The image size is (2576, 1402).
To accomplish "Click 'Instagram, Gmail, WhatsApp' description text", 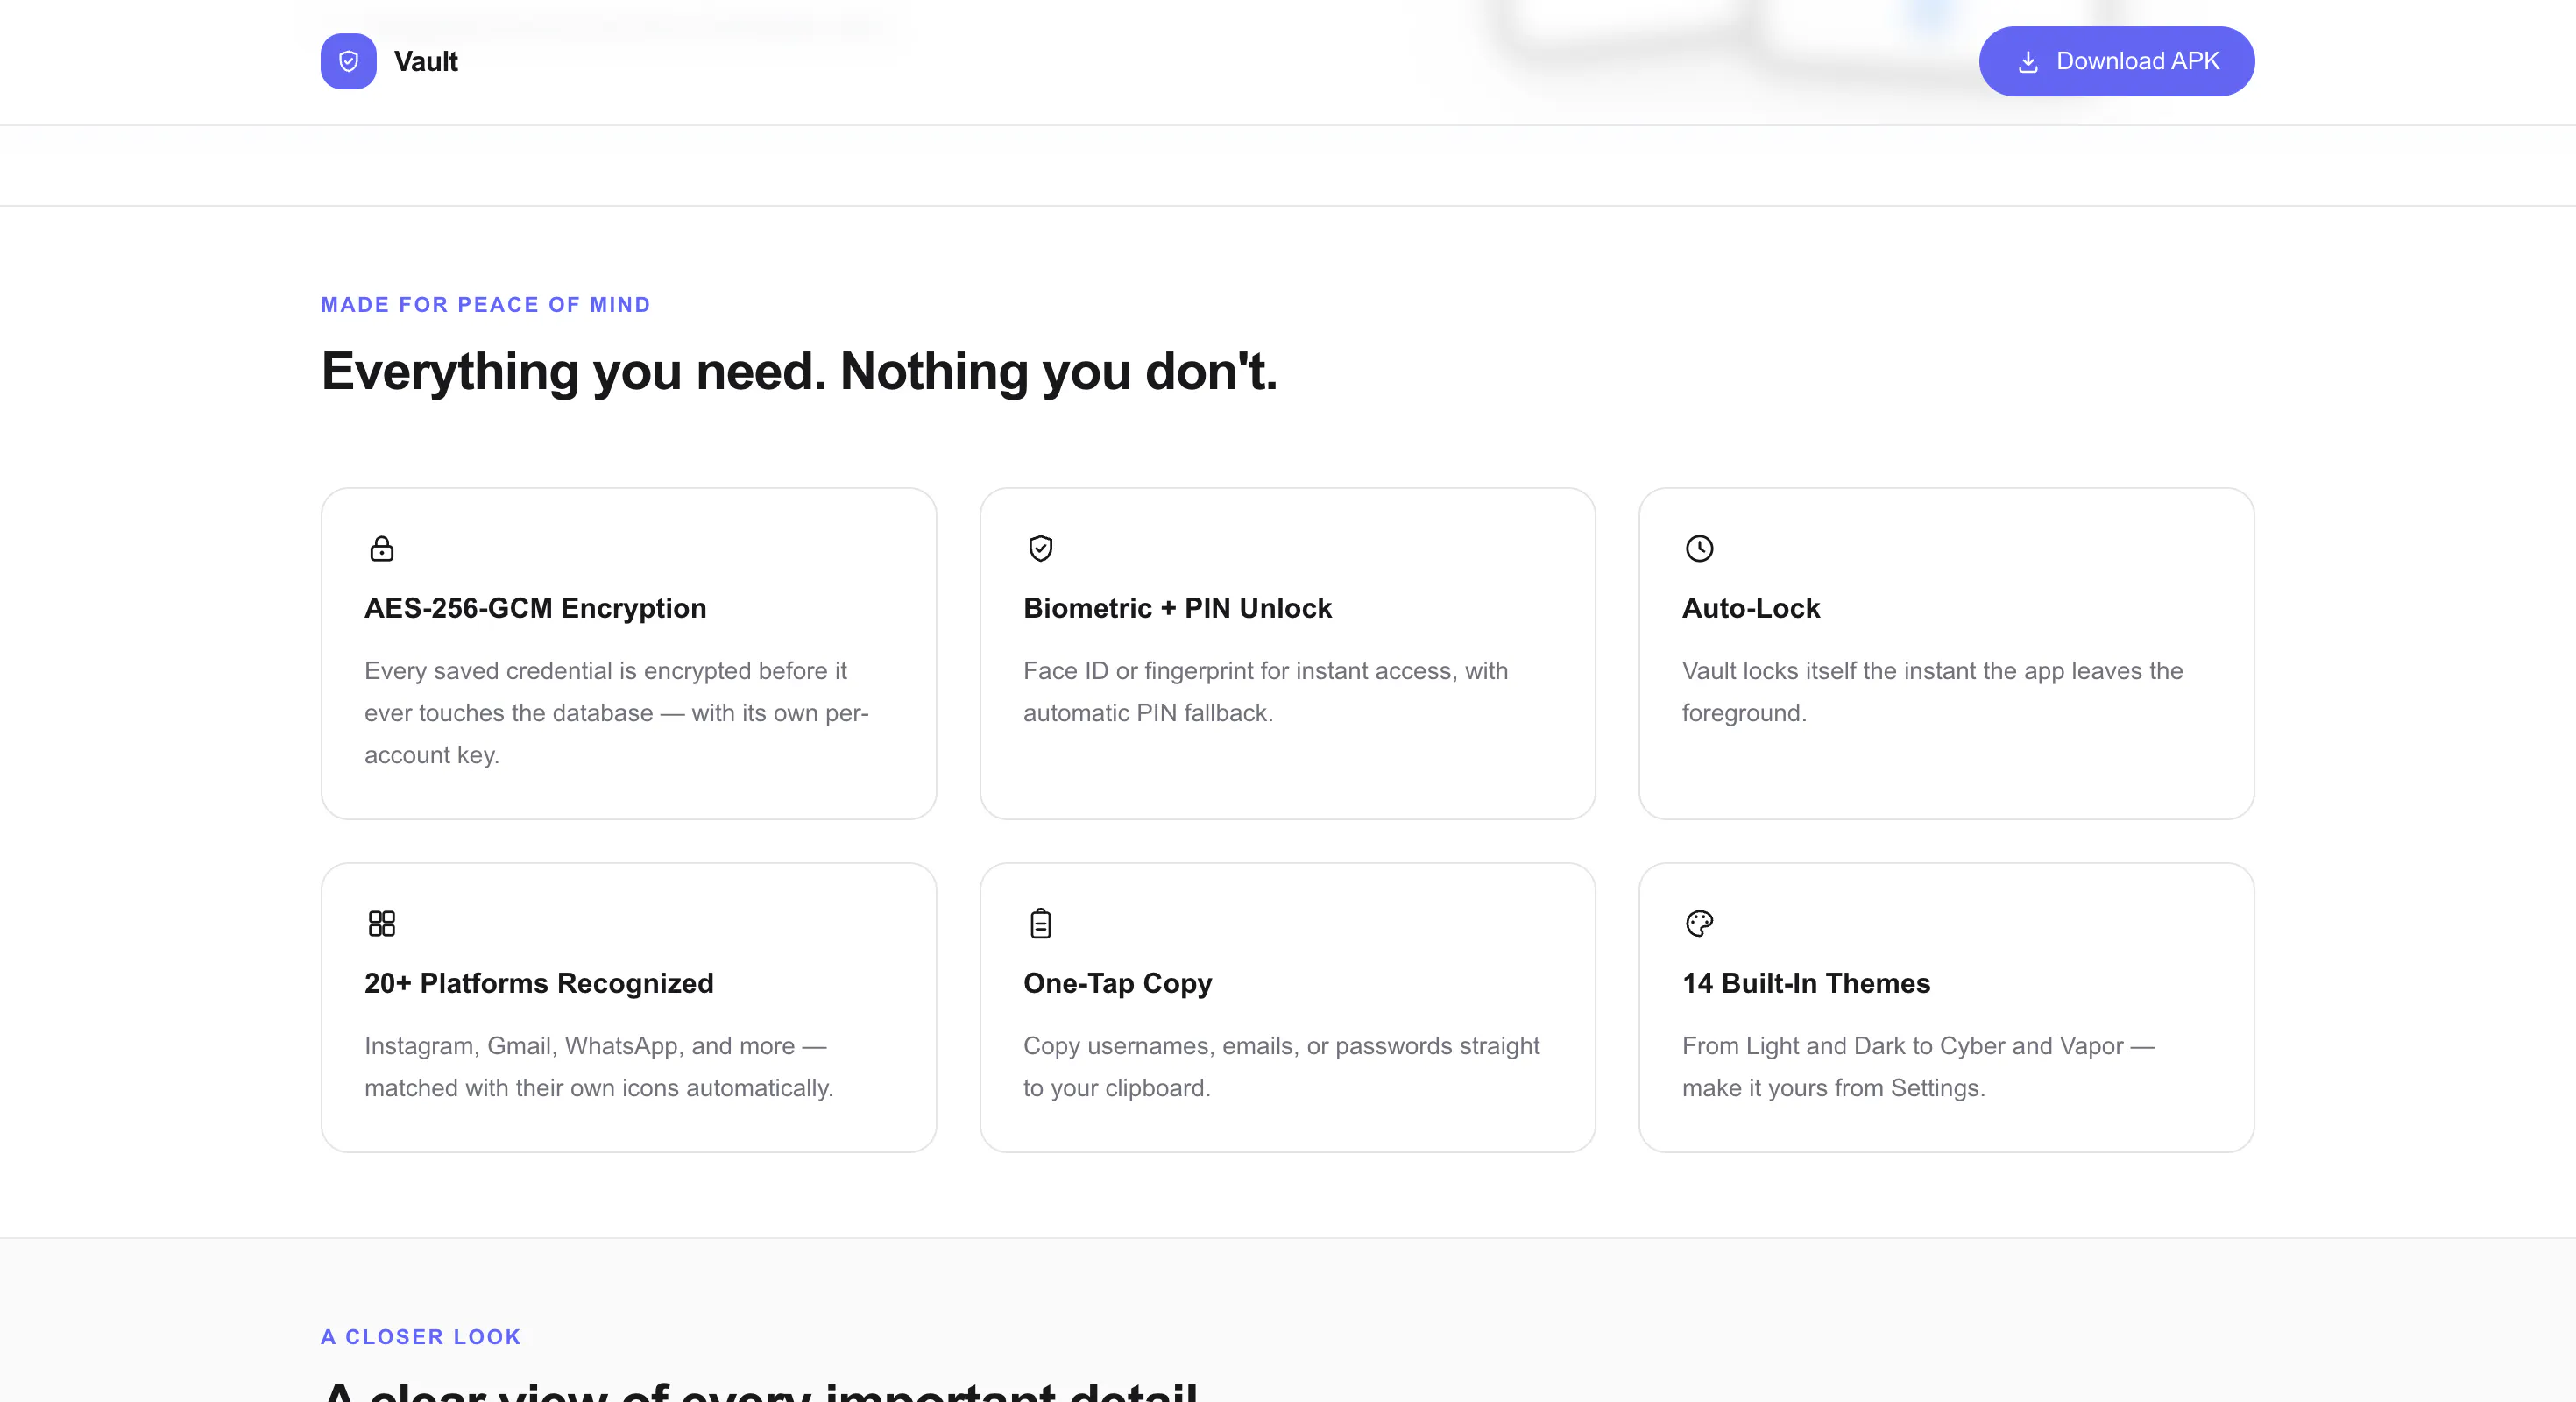I will 599,1067.
